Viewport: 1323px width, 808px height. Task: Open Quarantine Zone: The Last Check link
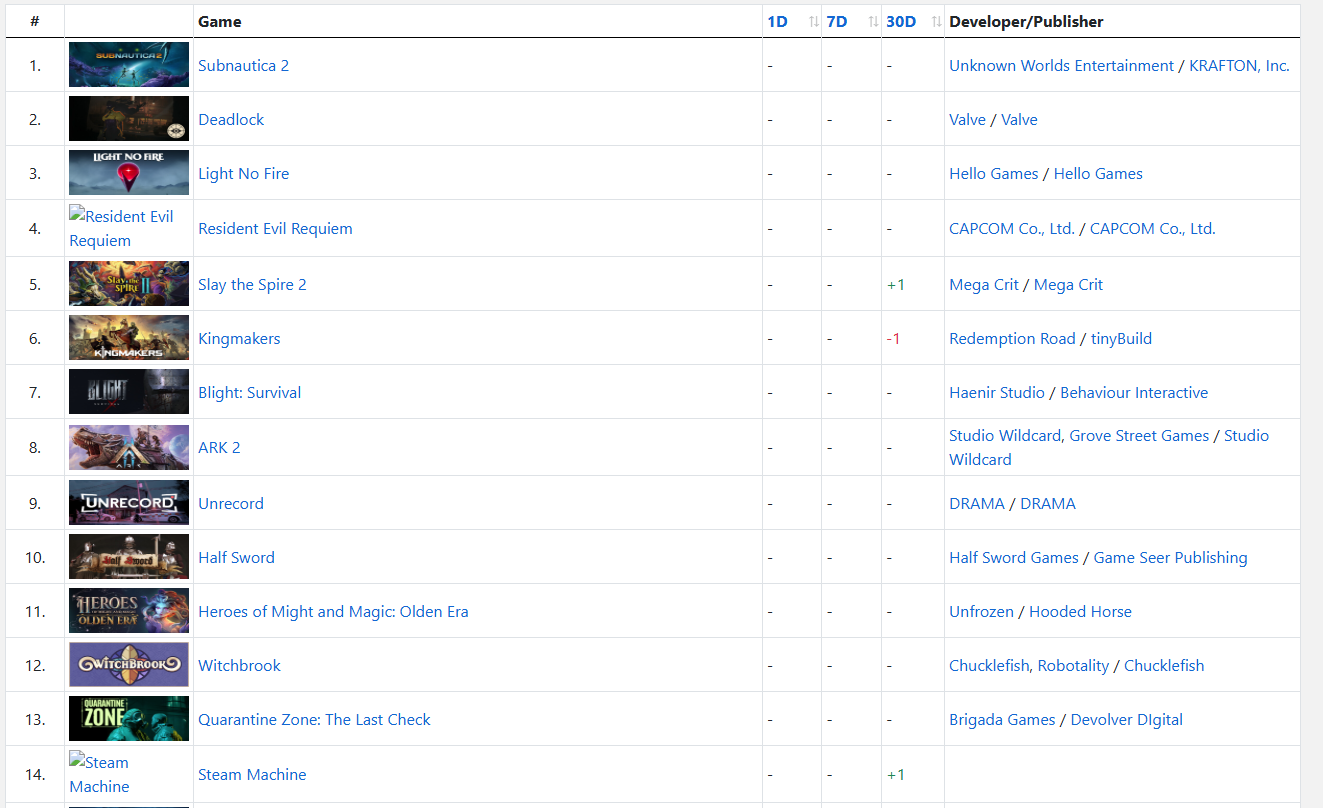click(314, 720)
